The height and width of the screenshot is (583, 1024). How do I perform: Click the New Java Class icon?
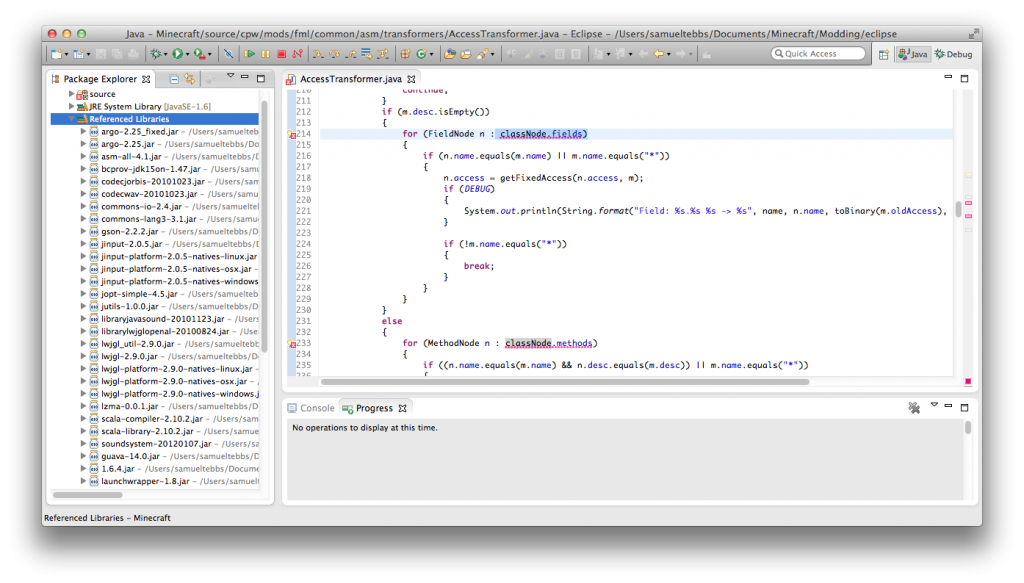421,54
